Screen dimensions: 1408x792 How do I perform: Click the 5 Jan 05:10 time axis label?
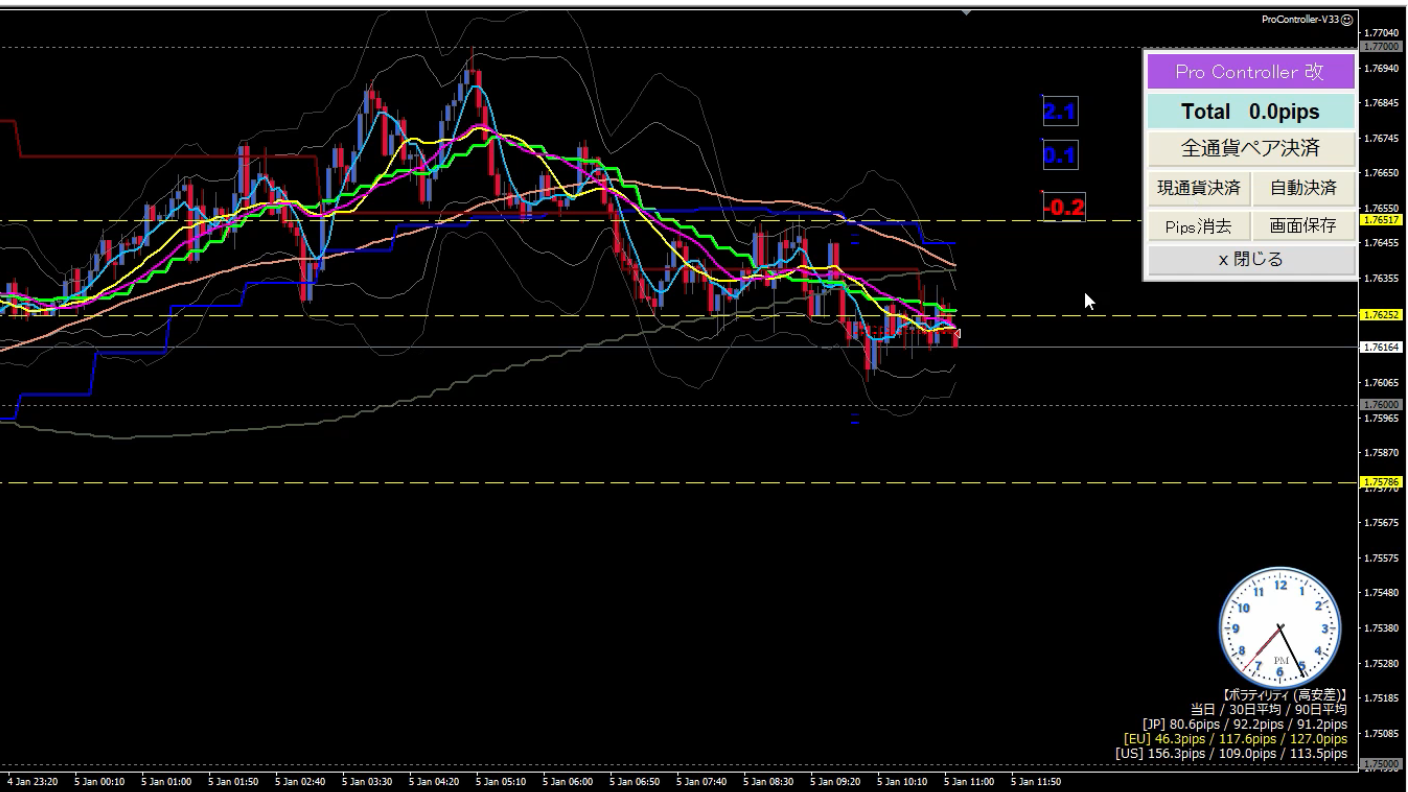point(501,781)
